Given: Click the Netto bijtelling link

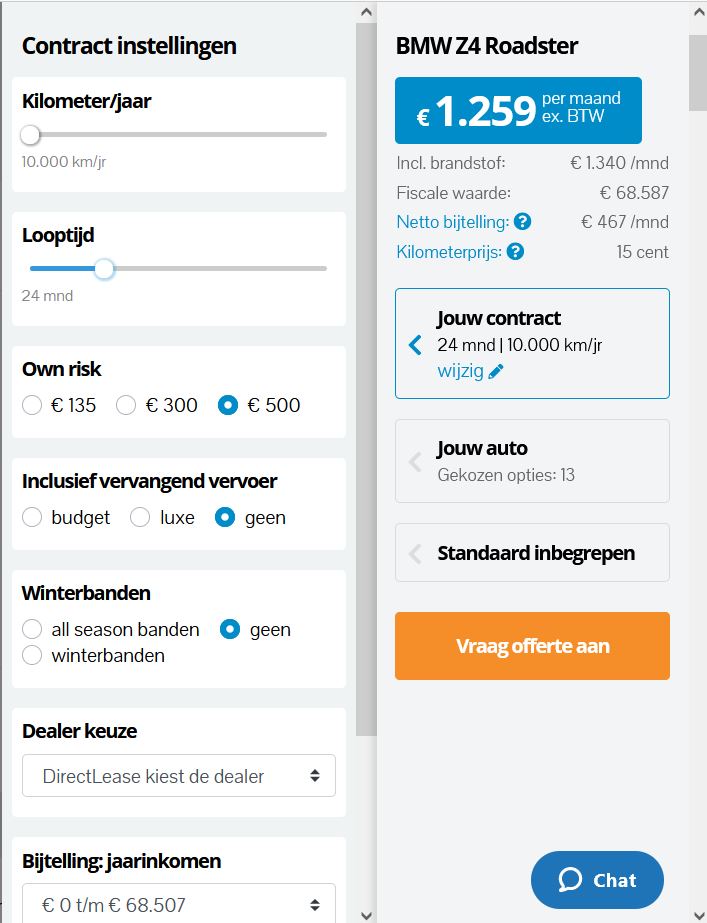Looking at the screenshot, I should 452,222.
